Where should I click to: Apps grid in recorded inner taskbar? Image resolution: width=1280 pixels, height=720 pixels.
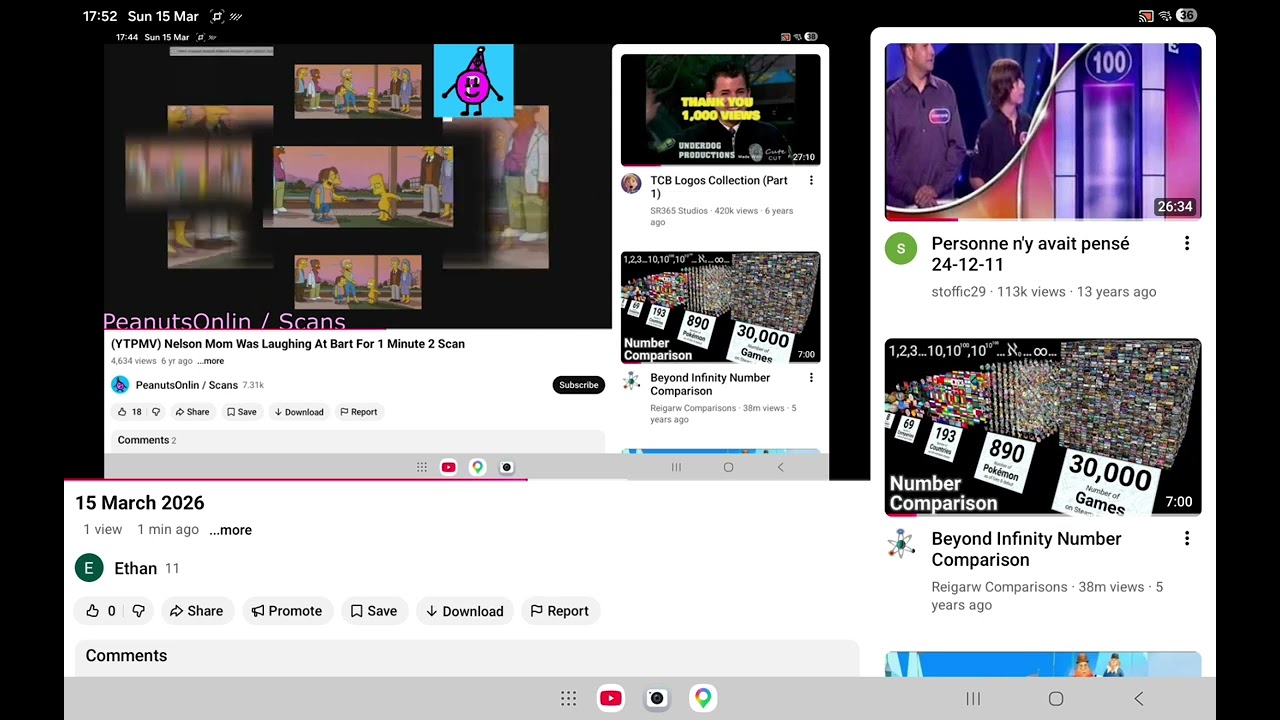point(422,467)
